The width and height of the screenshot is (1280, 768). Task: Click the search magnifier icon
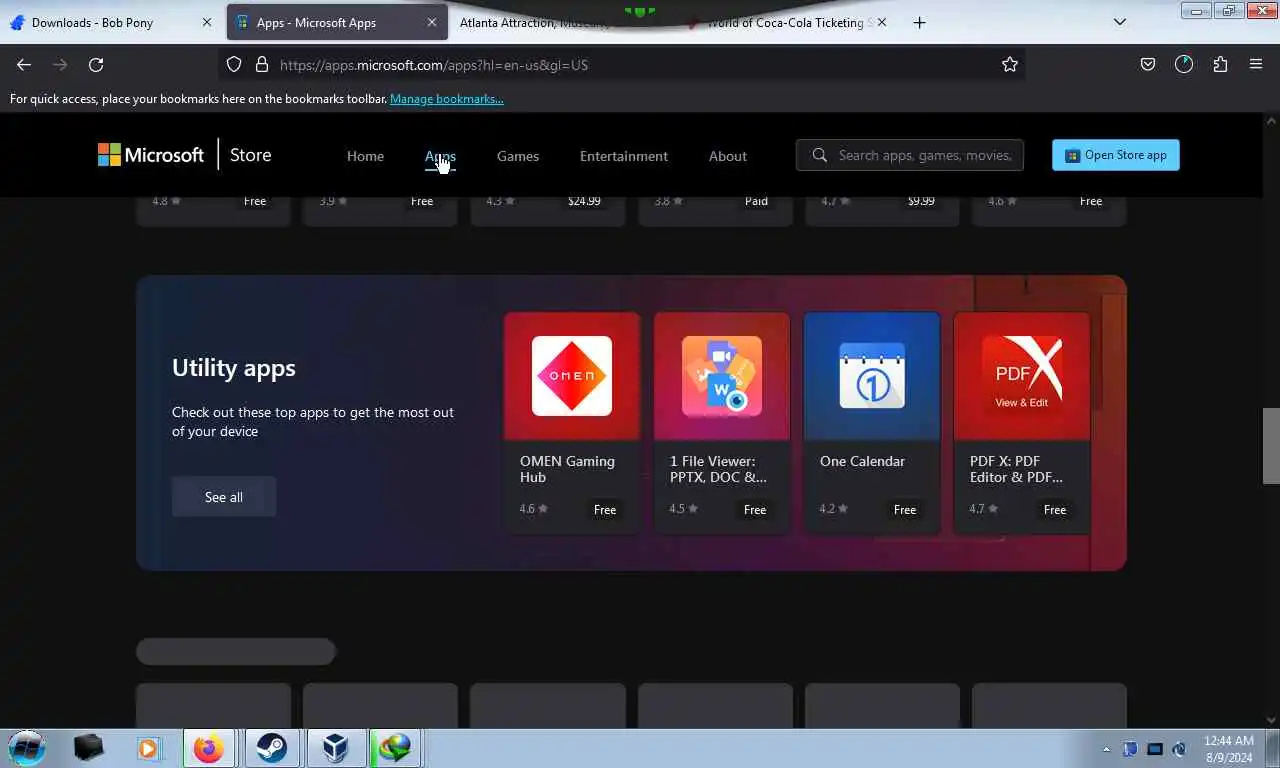(x=820, y=155)
